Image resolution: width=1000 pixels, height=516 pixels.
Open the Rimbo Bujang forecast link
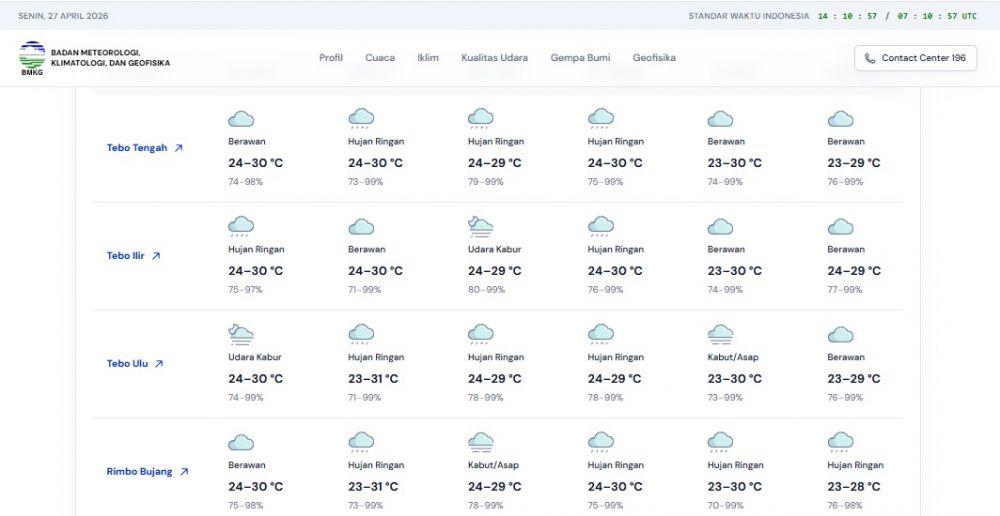(x=140, y=472)
